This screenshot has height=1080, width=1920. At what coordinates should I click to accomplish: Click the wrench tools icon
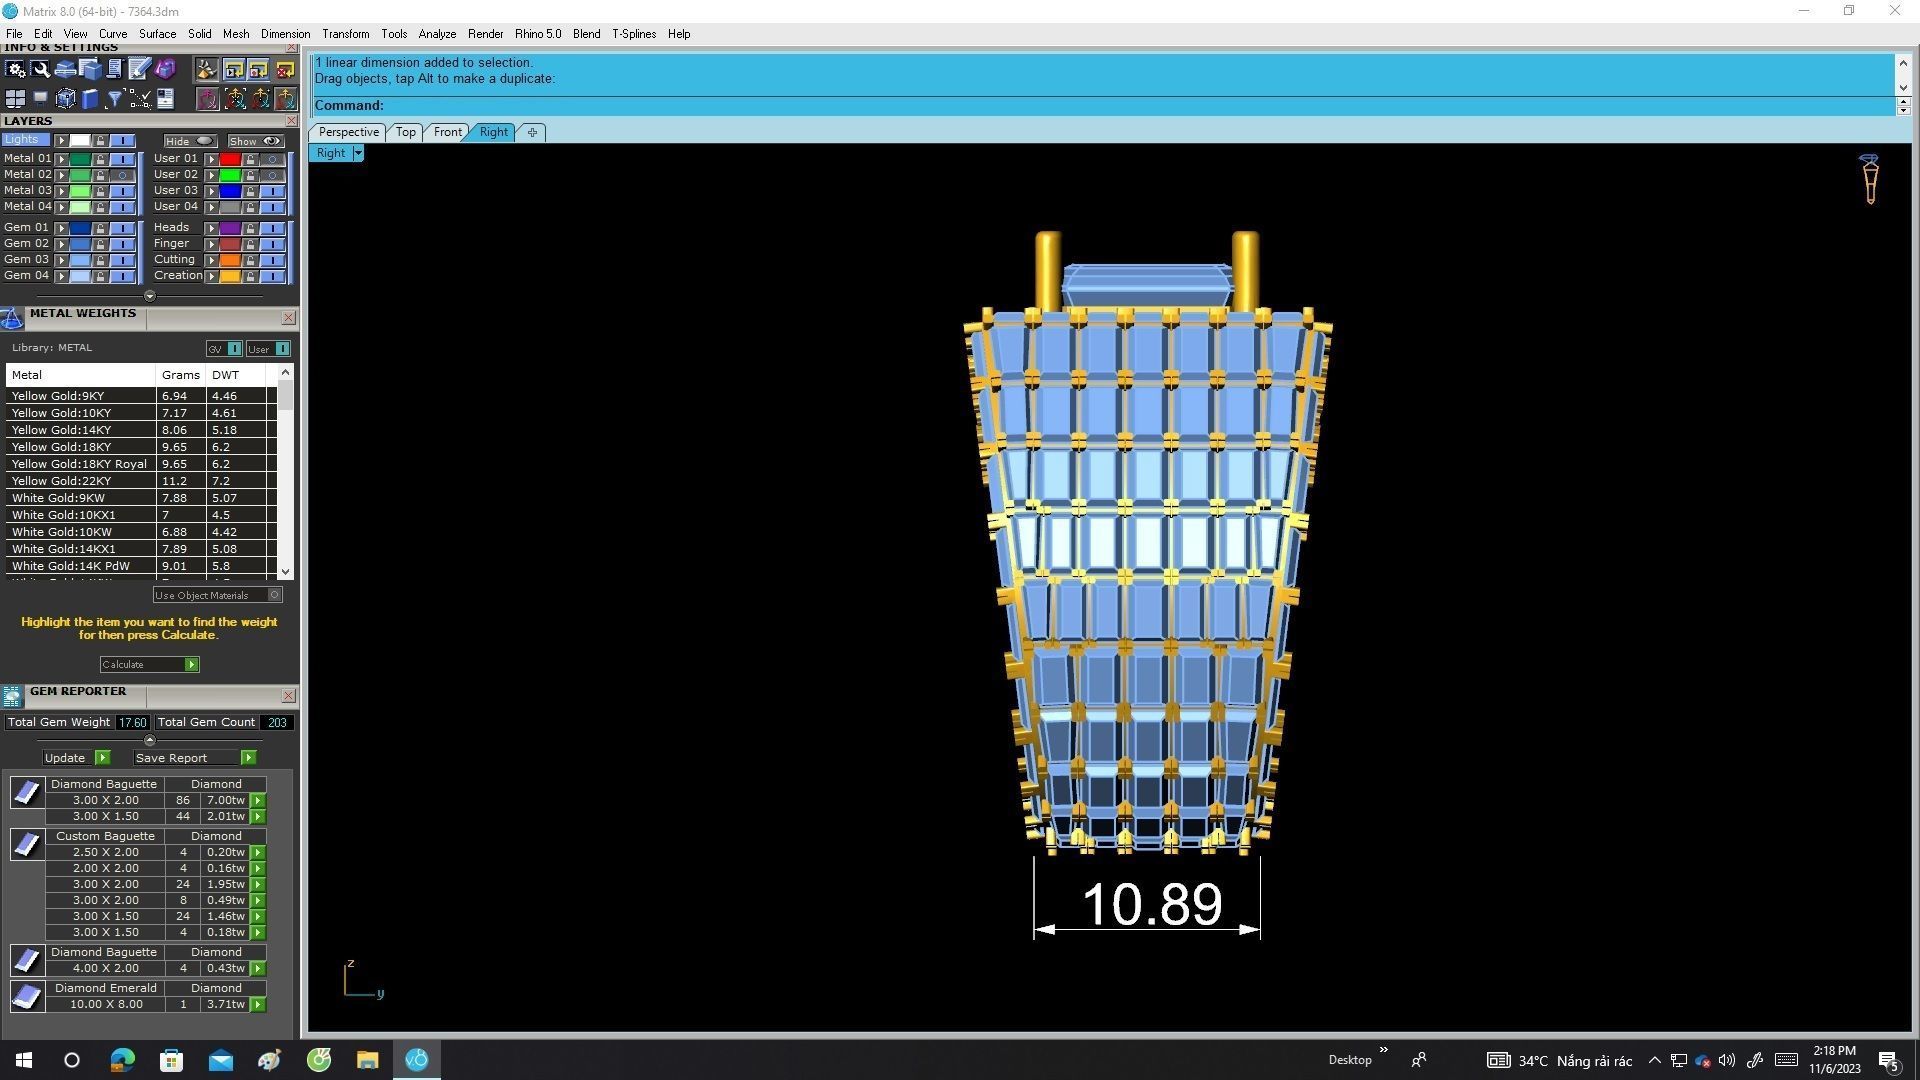pos(41,69)
